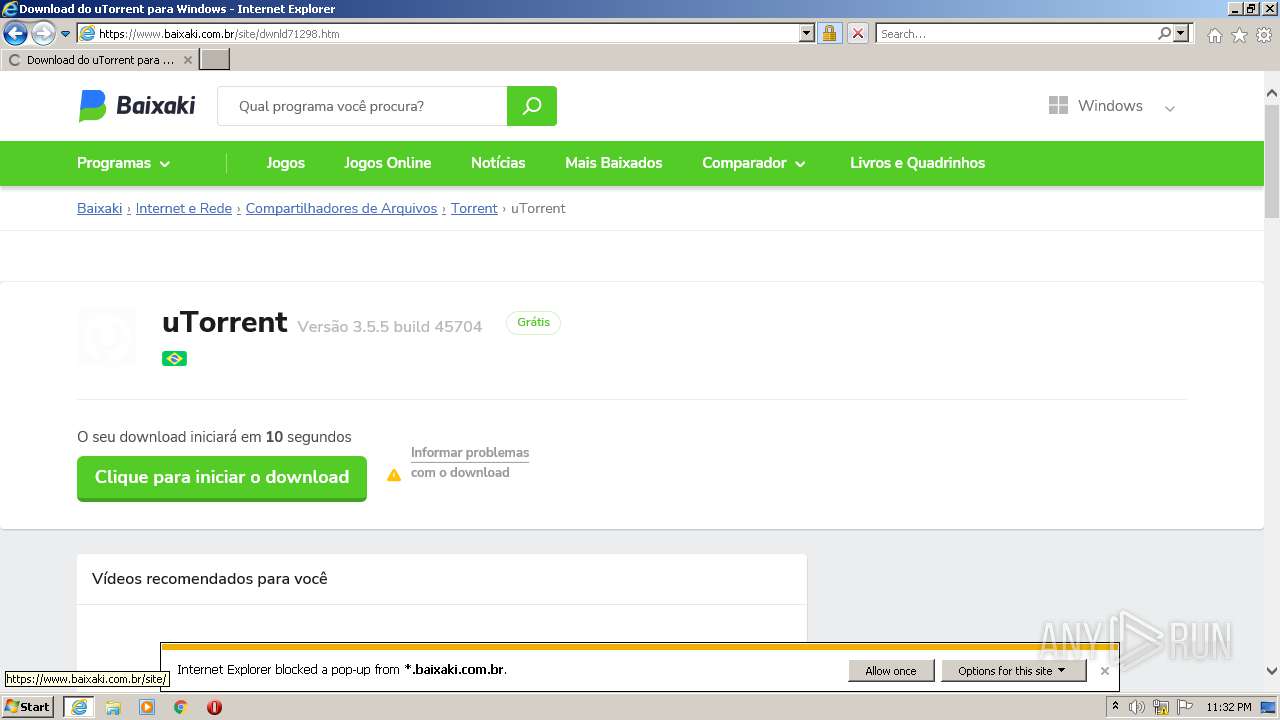
Task: Stop page loading with the red X
Action: pyautogui.click(x=858, y=34)
